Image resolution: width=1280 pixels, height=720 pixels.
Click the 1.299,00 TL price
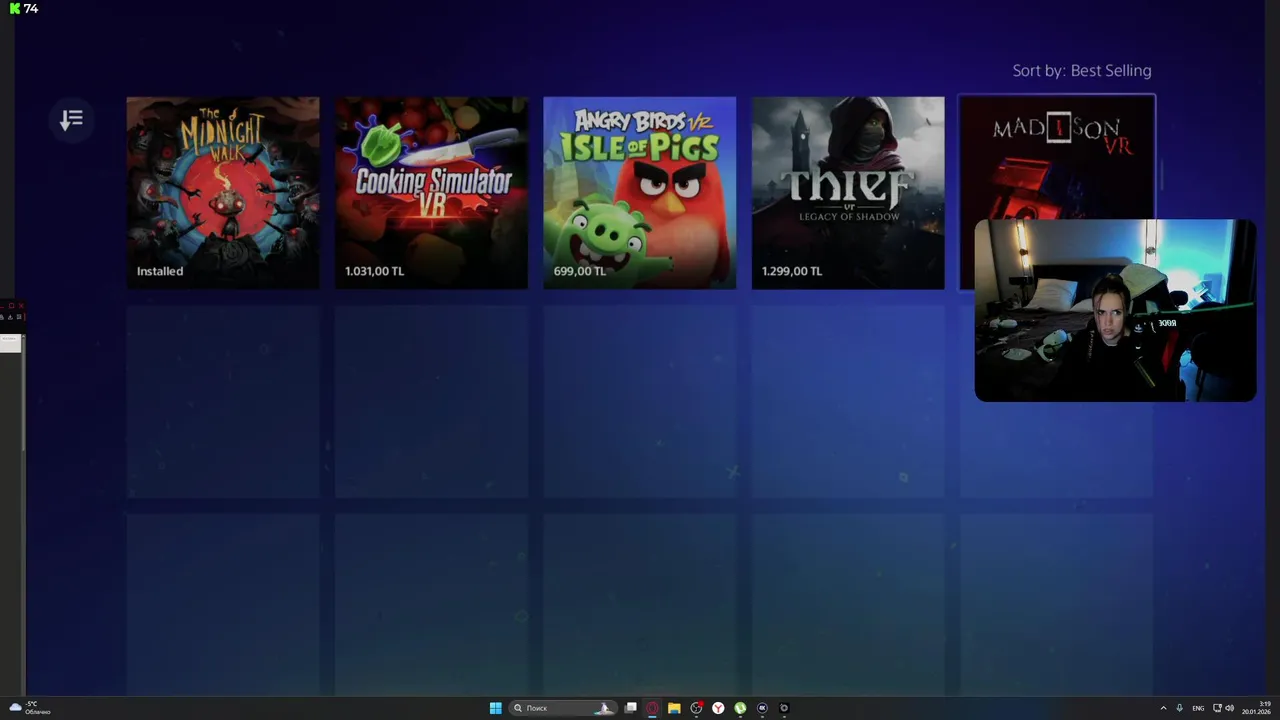792,271
